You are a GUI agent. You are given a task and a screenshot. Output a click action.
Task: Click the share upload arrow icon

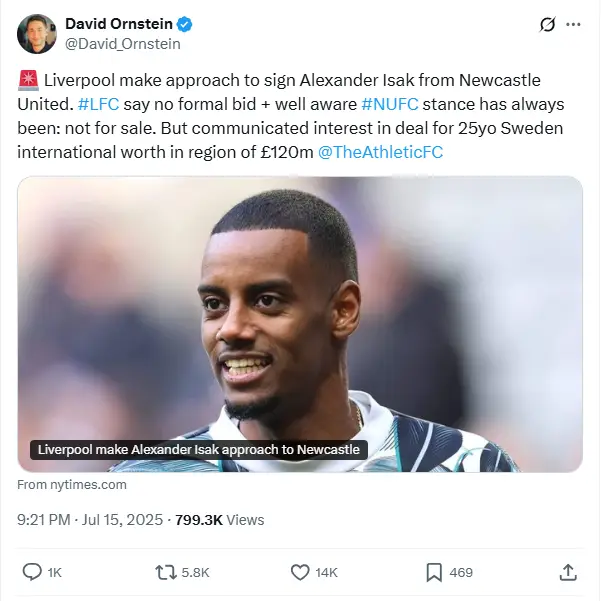(x=568, y=572)
